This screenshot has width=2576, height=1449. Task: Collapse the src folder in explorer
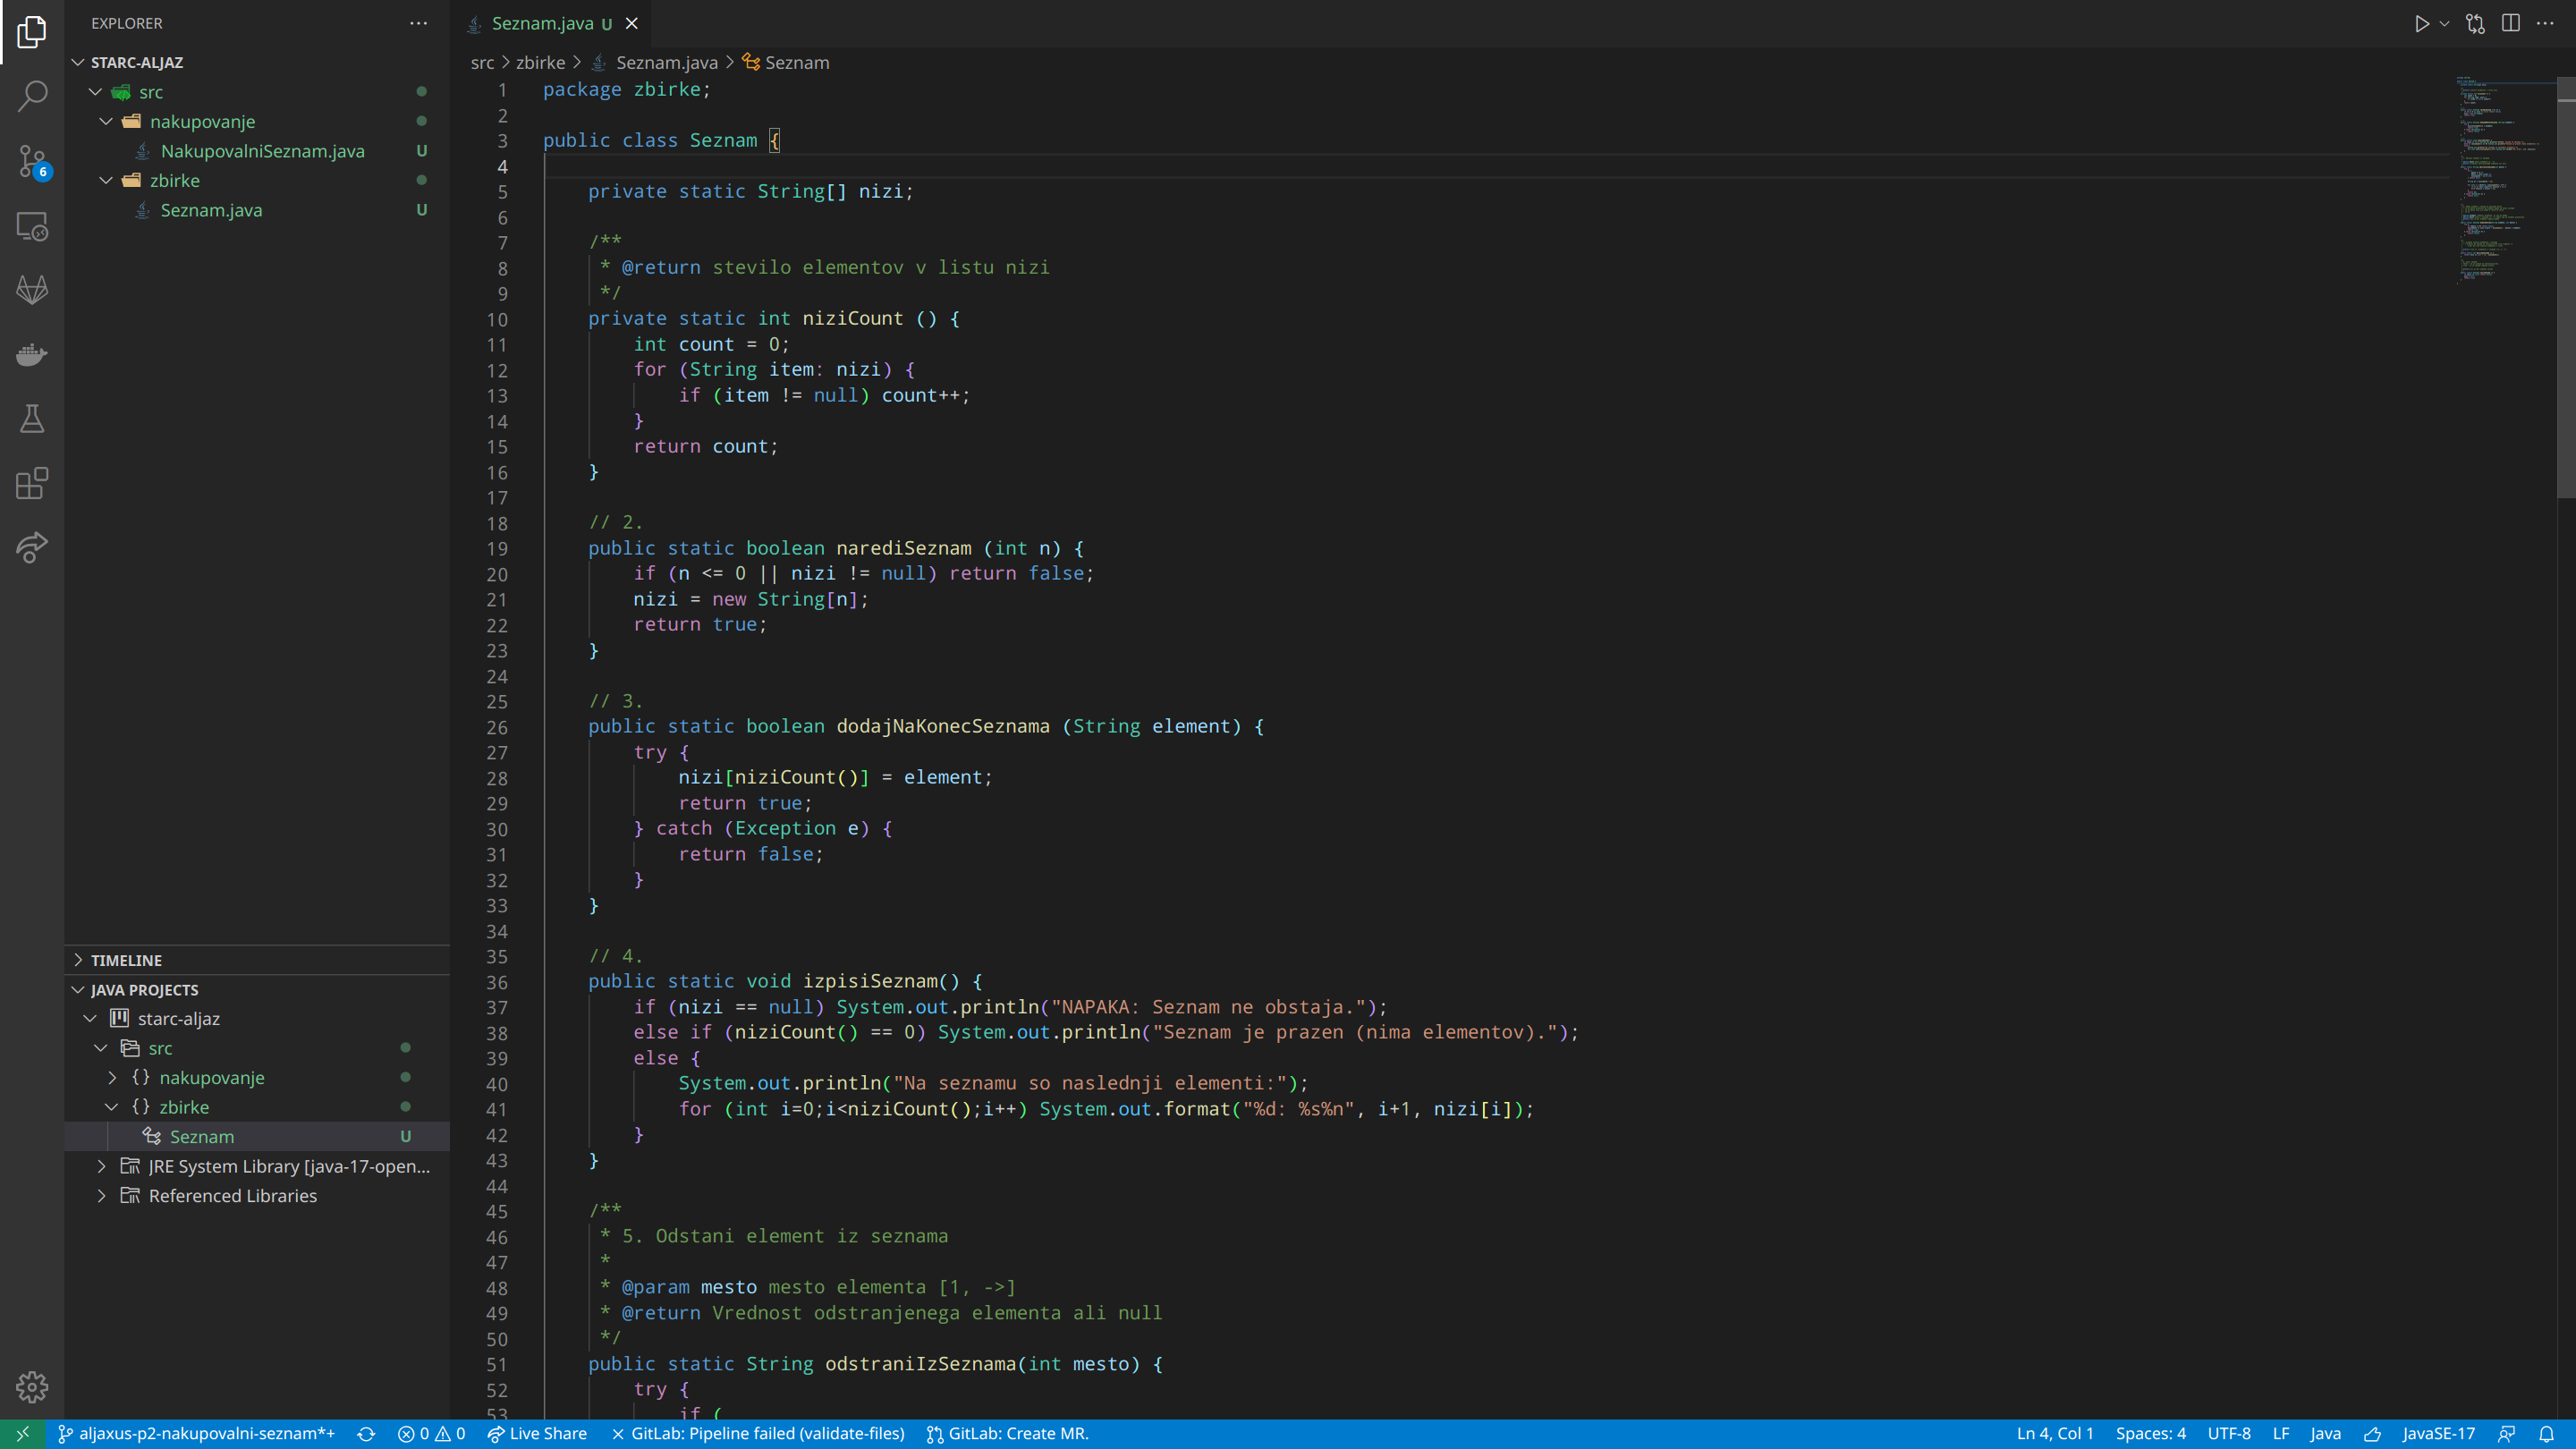click(257, 92)
